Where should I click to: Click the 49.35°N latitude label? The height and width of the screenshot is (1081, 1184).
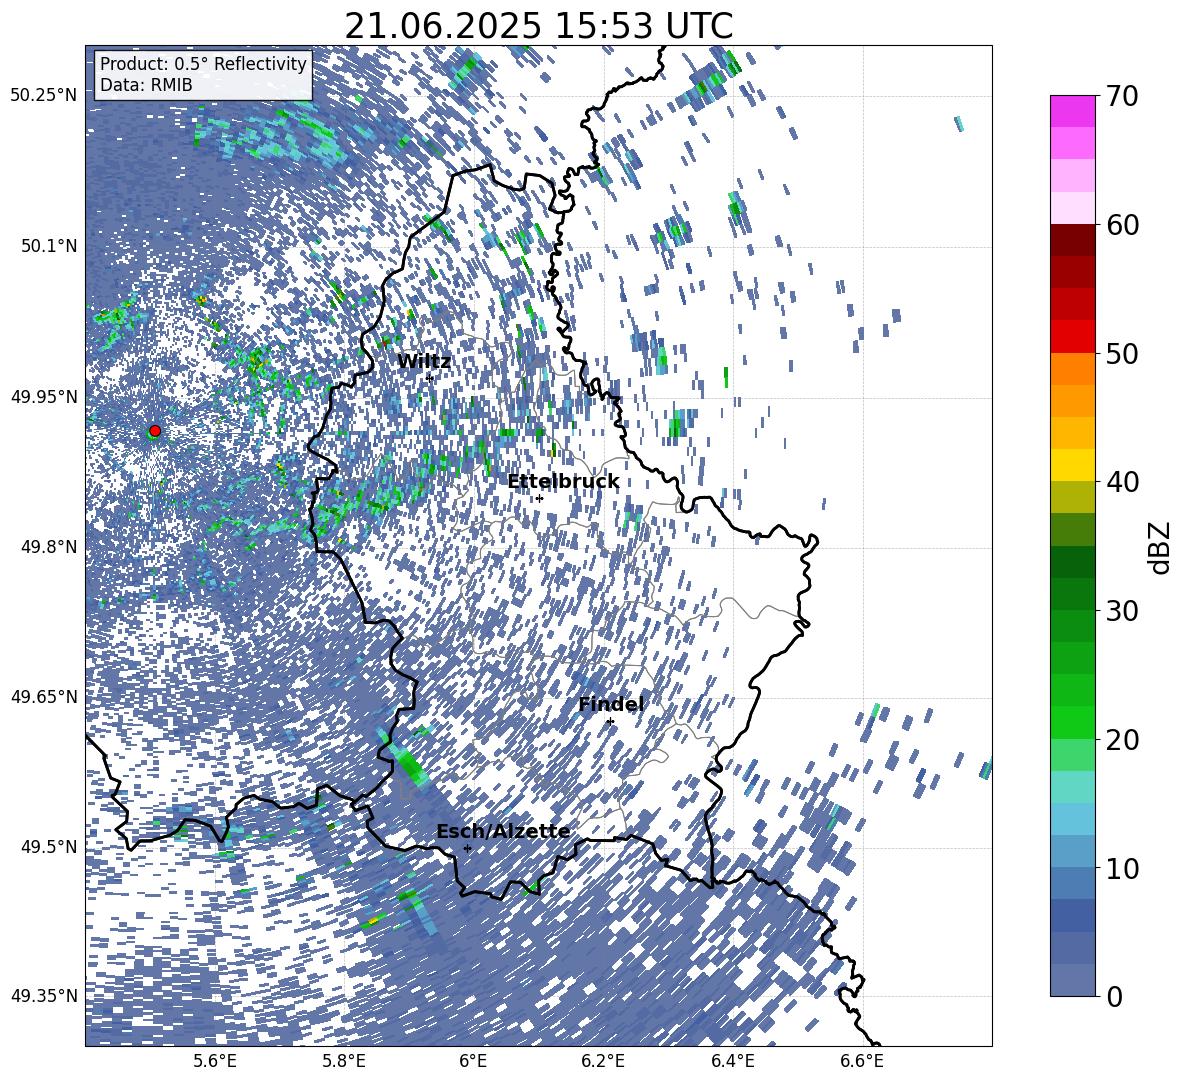tap(44, 996)
